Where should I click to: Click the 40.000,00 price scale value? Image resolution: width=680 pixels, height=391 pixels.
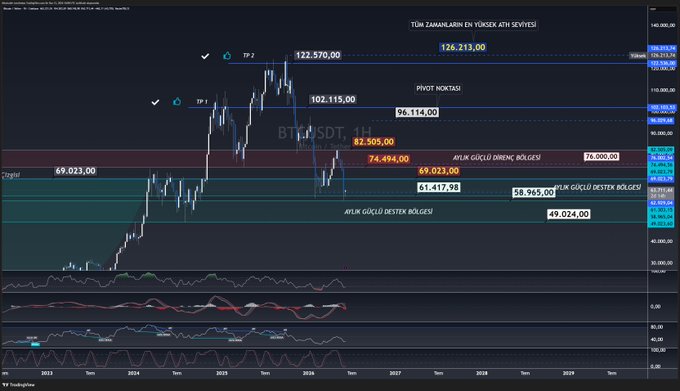tap(662, 241)
